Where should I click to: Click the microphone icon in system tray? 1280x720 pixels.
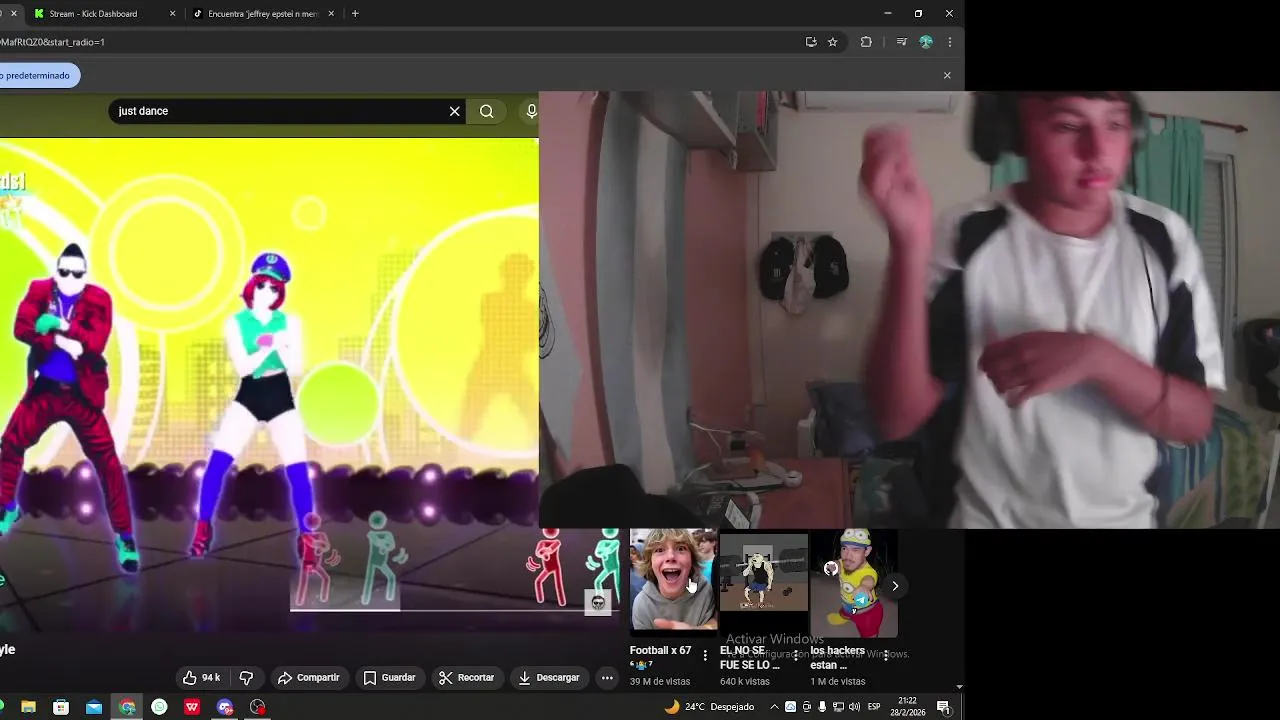(x=822, y=707)
